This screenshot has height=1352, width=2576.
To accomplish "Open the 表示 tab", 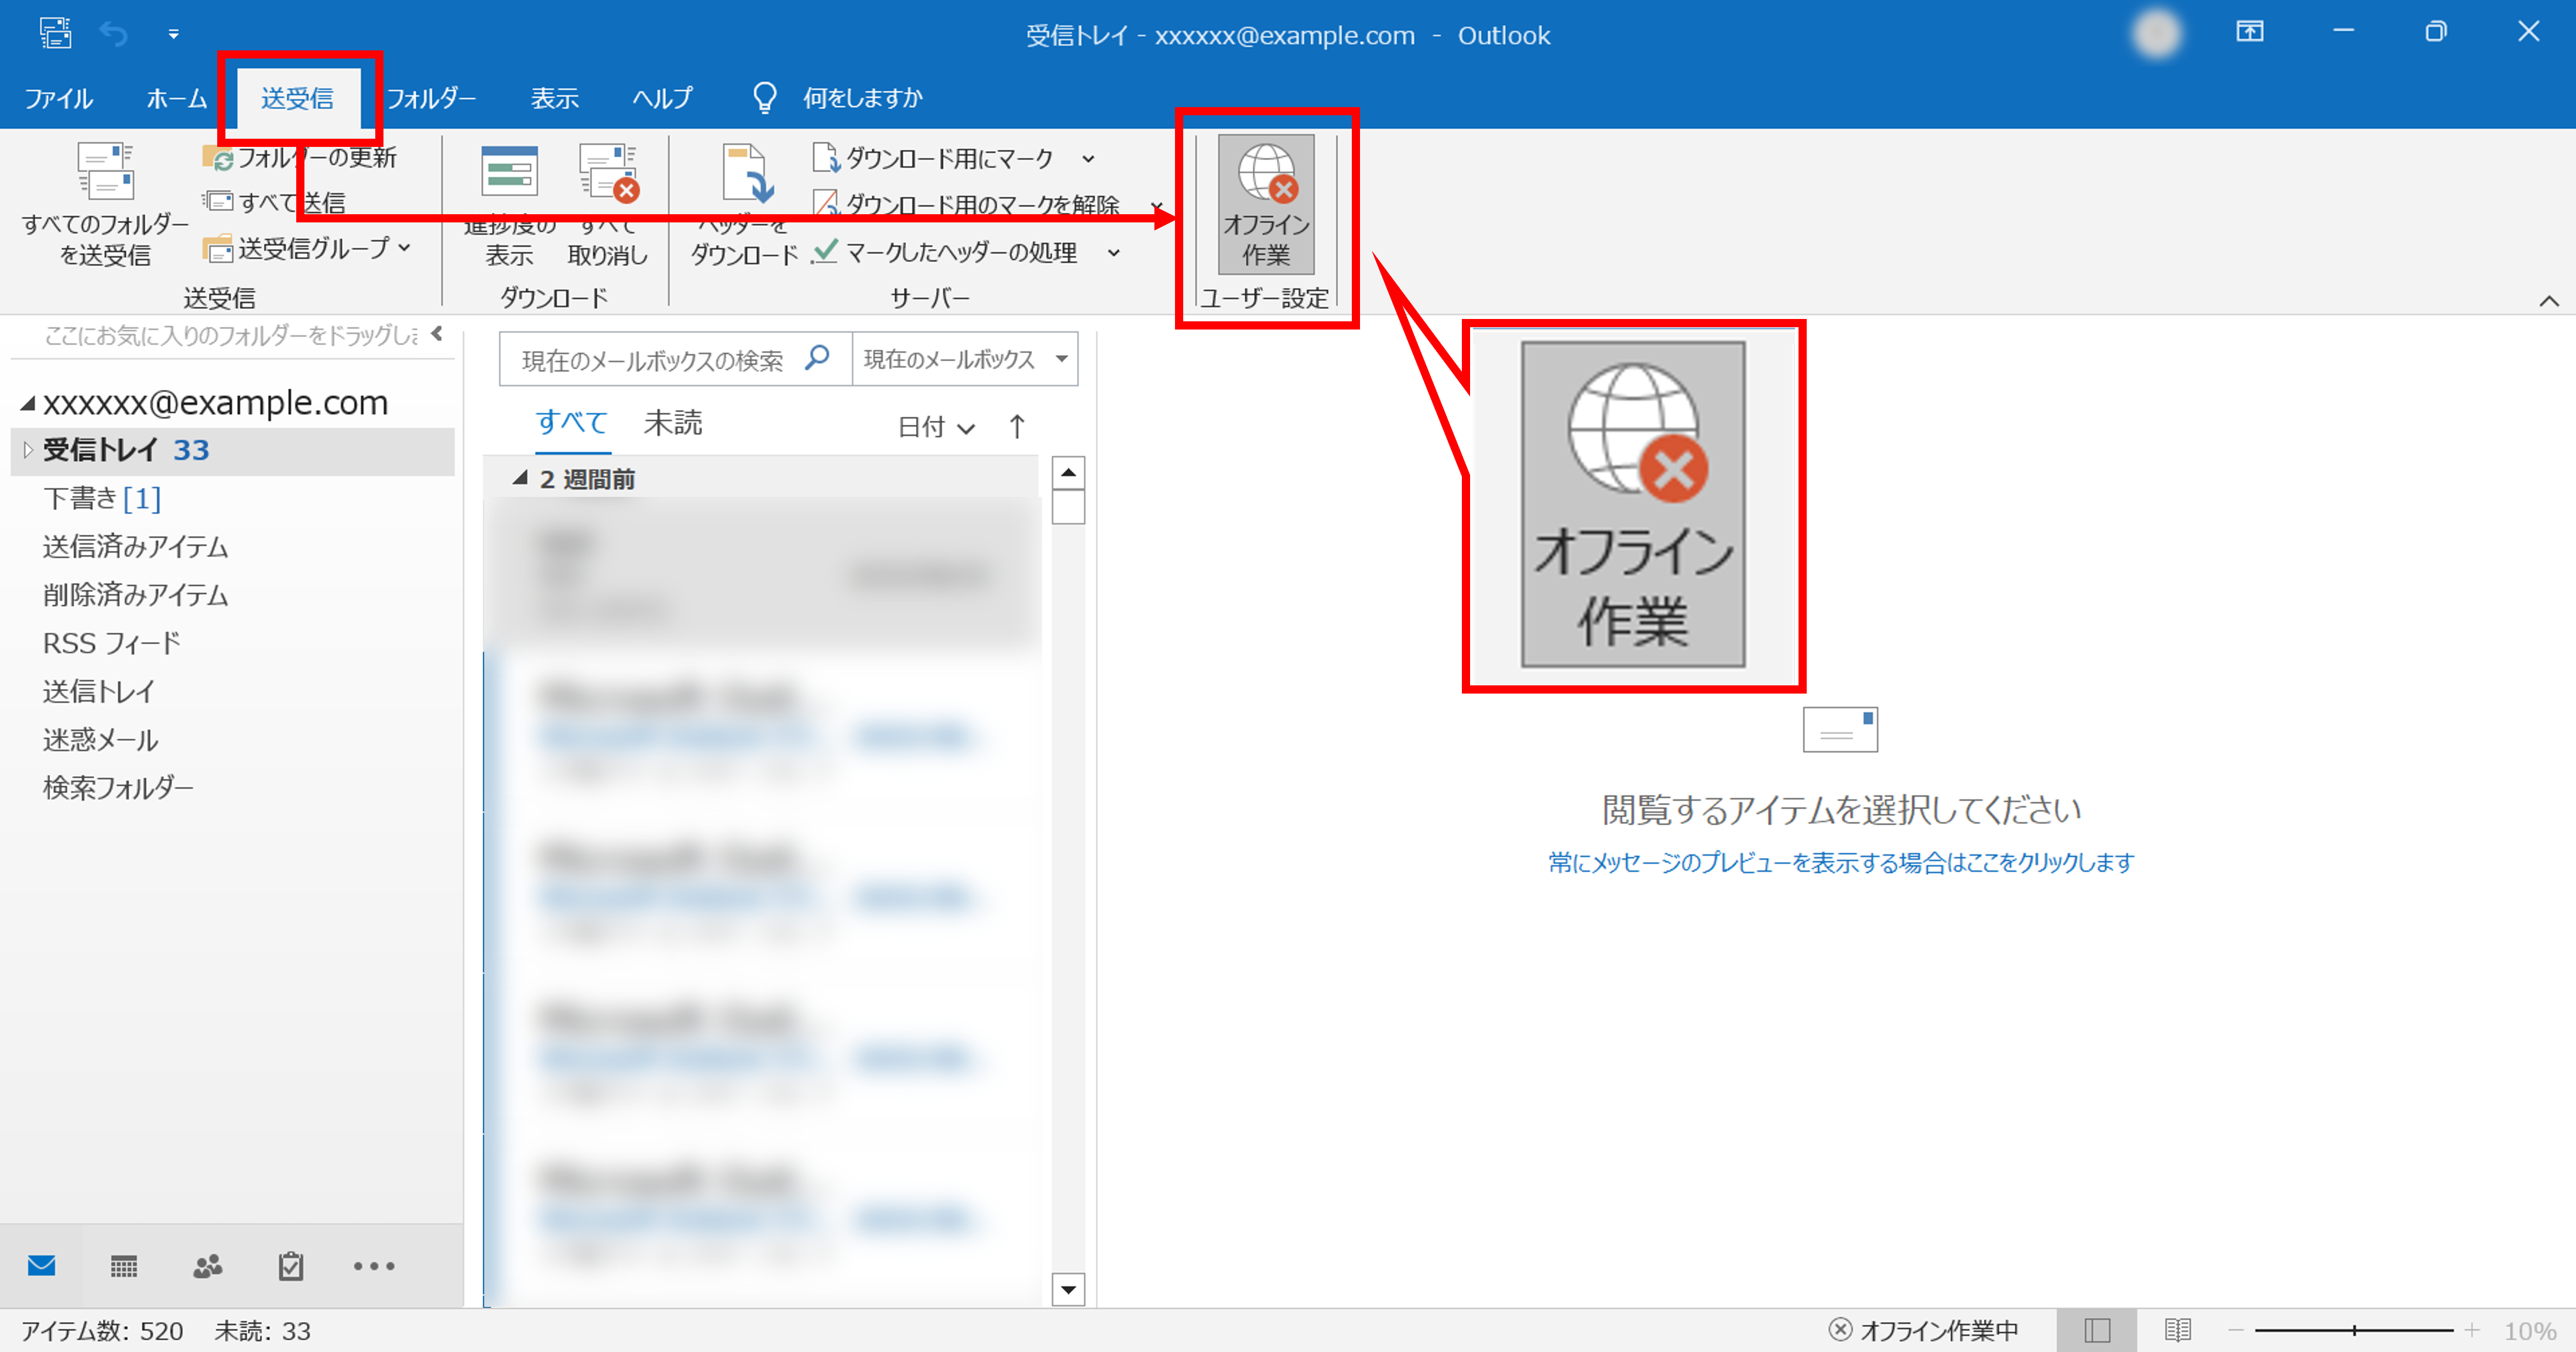I will click(554, 98).
